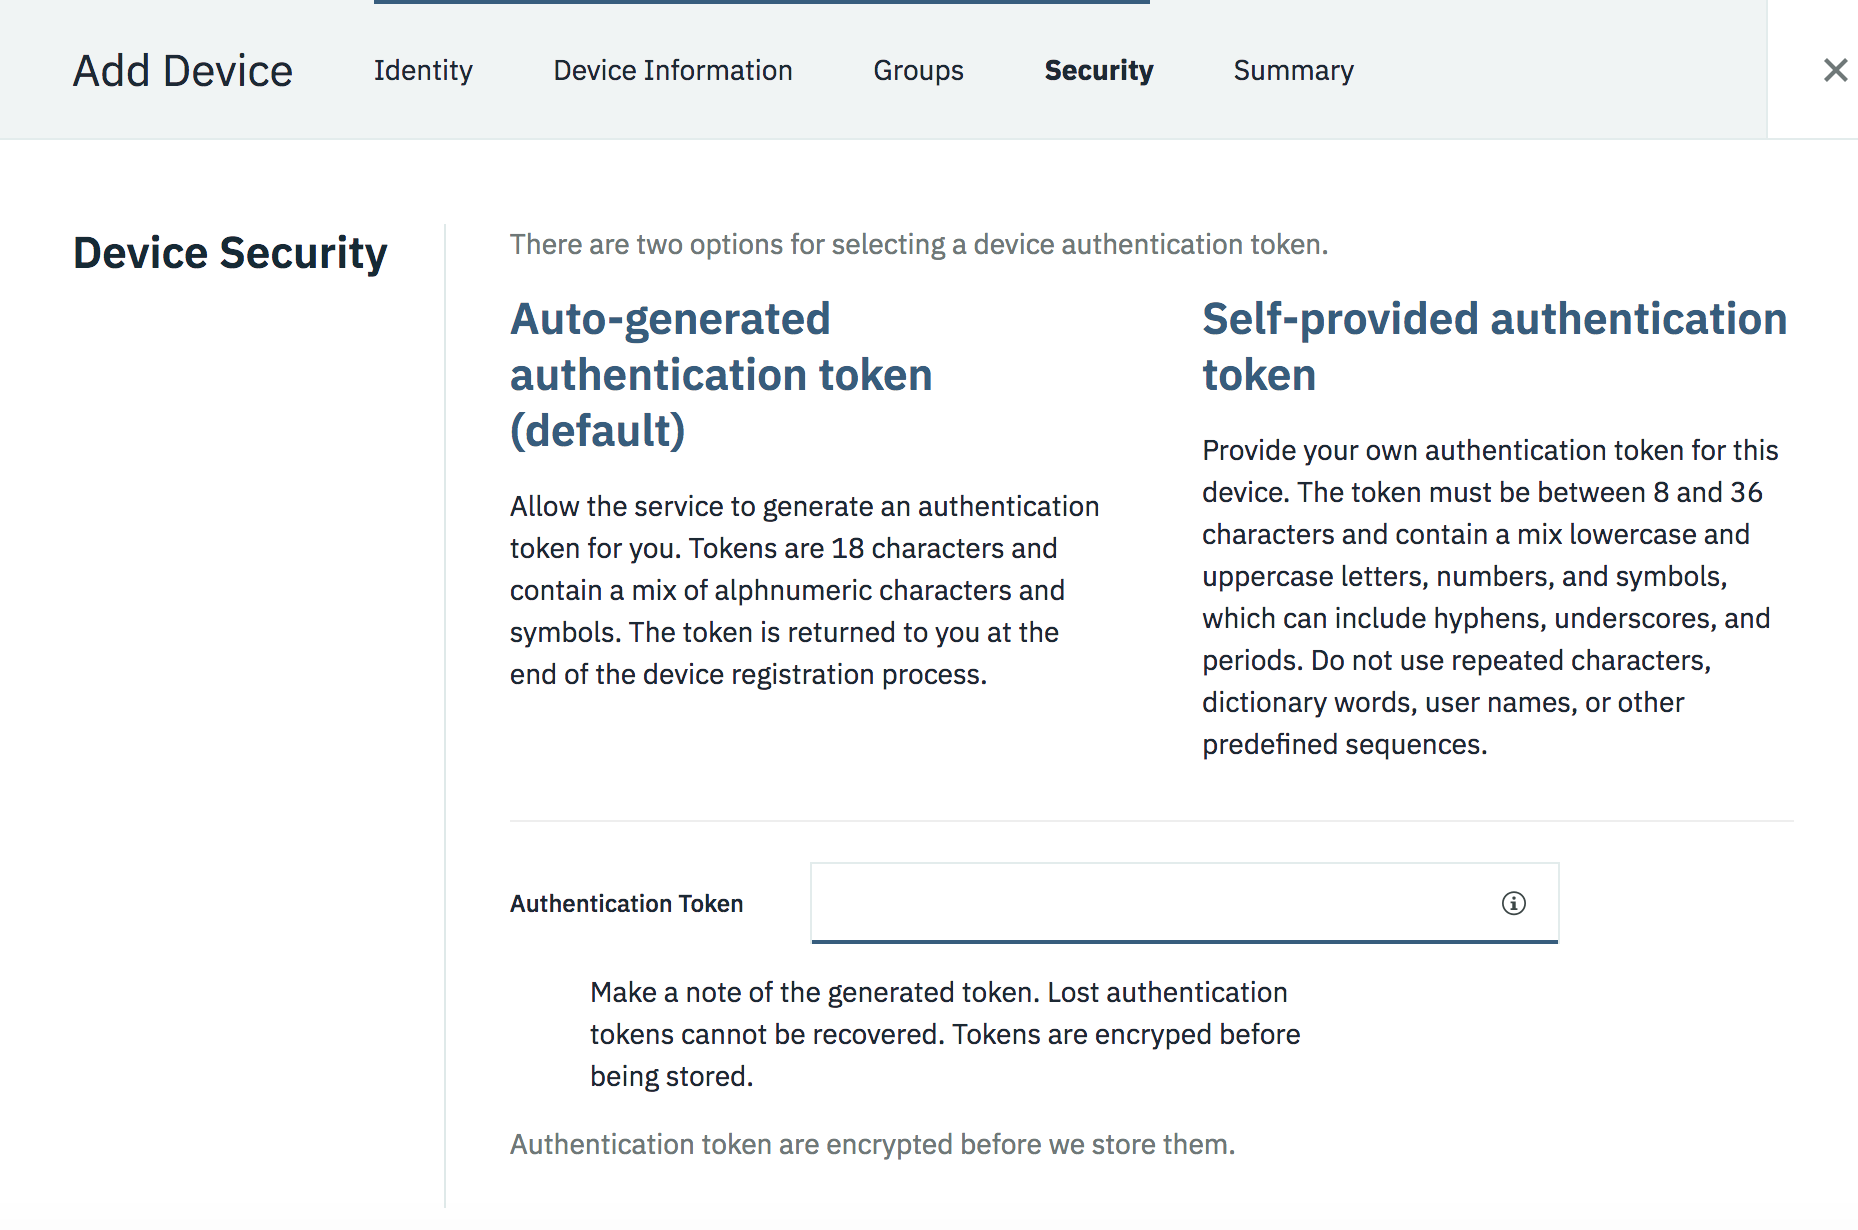Screen dimensions: 1858x1230
Task: Click the Auto-generated authentication token heading
Action: pyautogui.click(x=720, y=375)
